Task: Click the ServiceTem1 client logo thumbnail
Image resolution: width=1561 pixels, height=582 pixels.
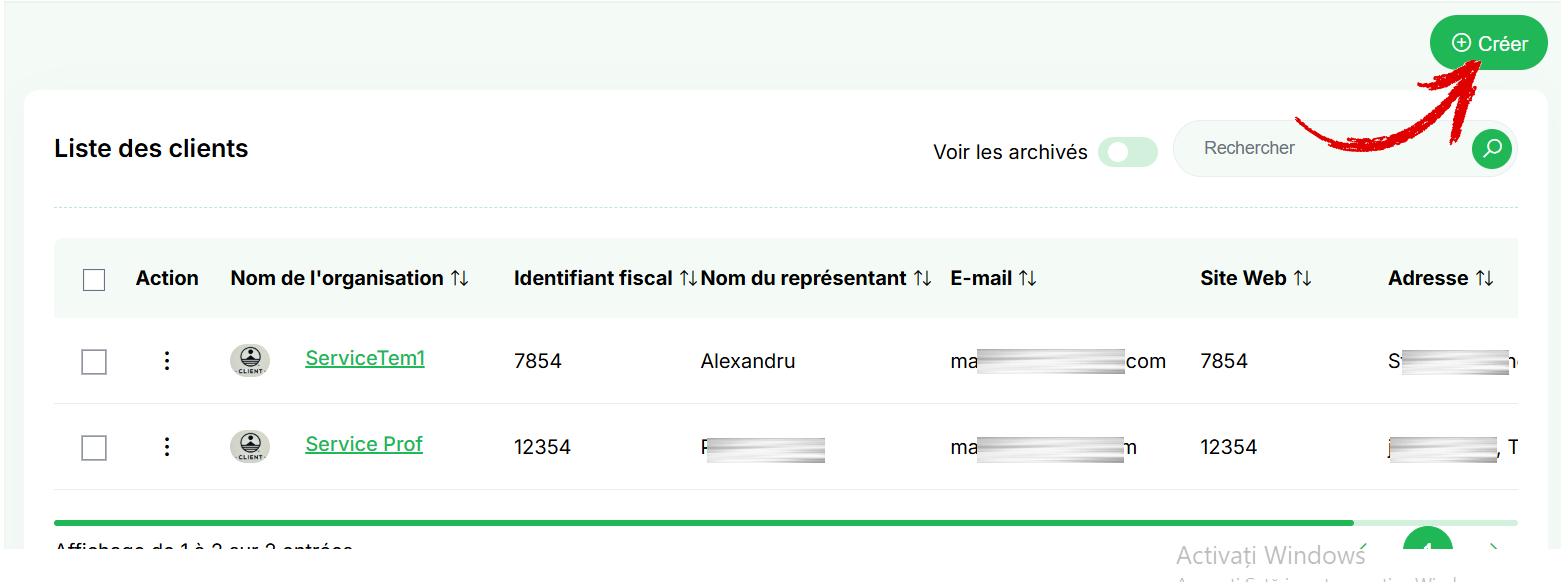Action: [250, 361]
